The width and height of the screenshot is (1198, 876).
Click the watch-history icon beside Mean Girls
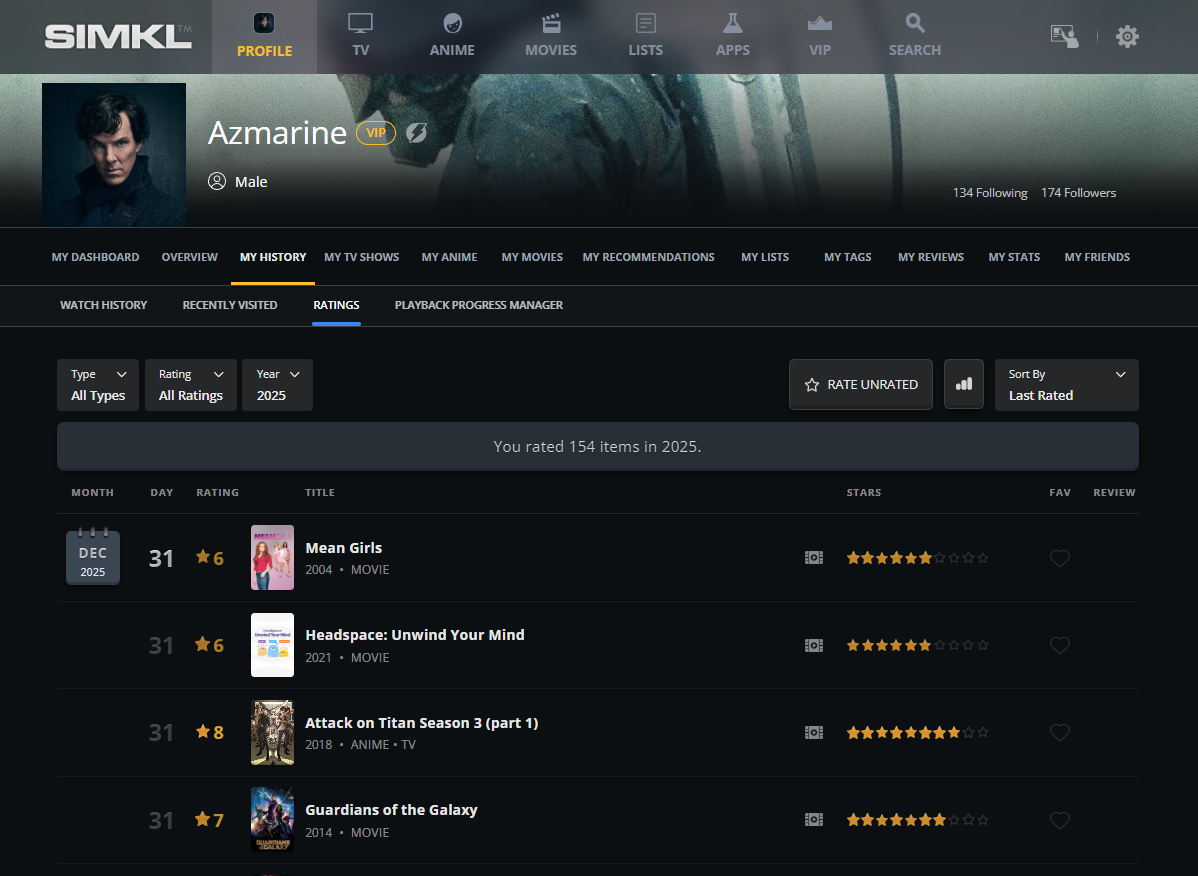814,558
